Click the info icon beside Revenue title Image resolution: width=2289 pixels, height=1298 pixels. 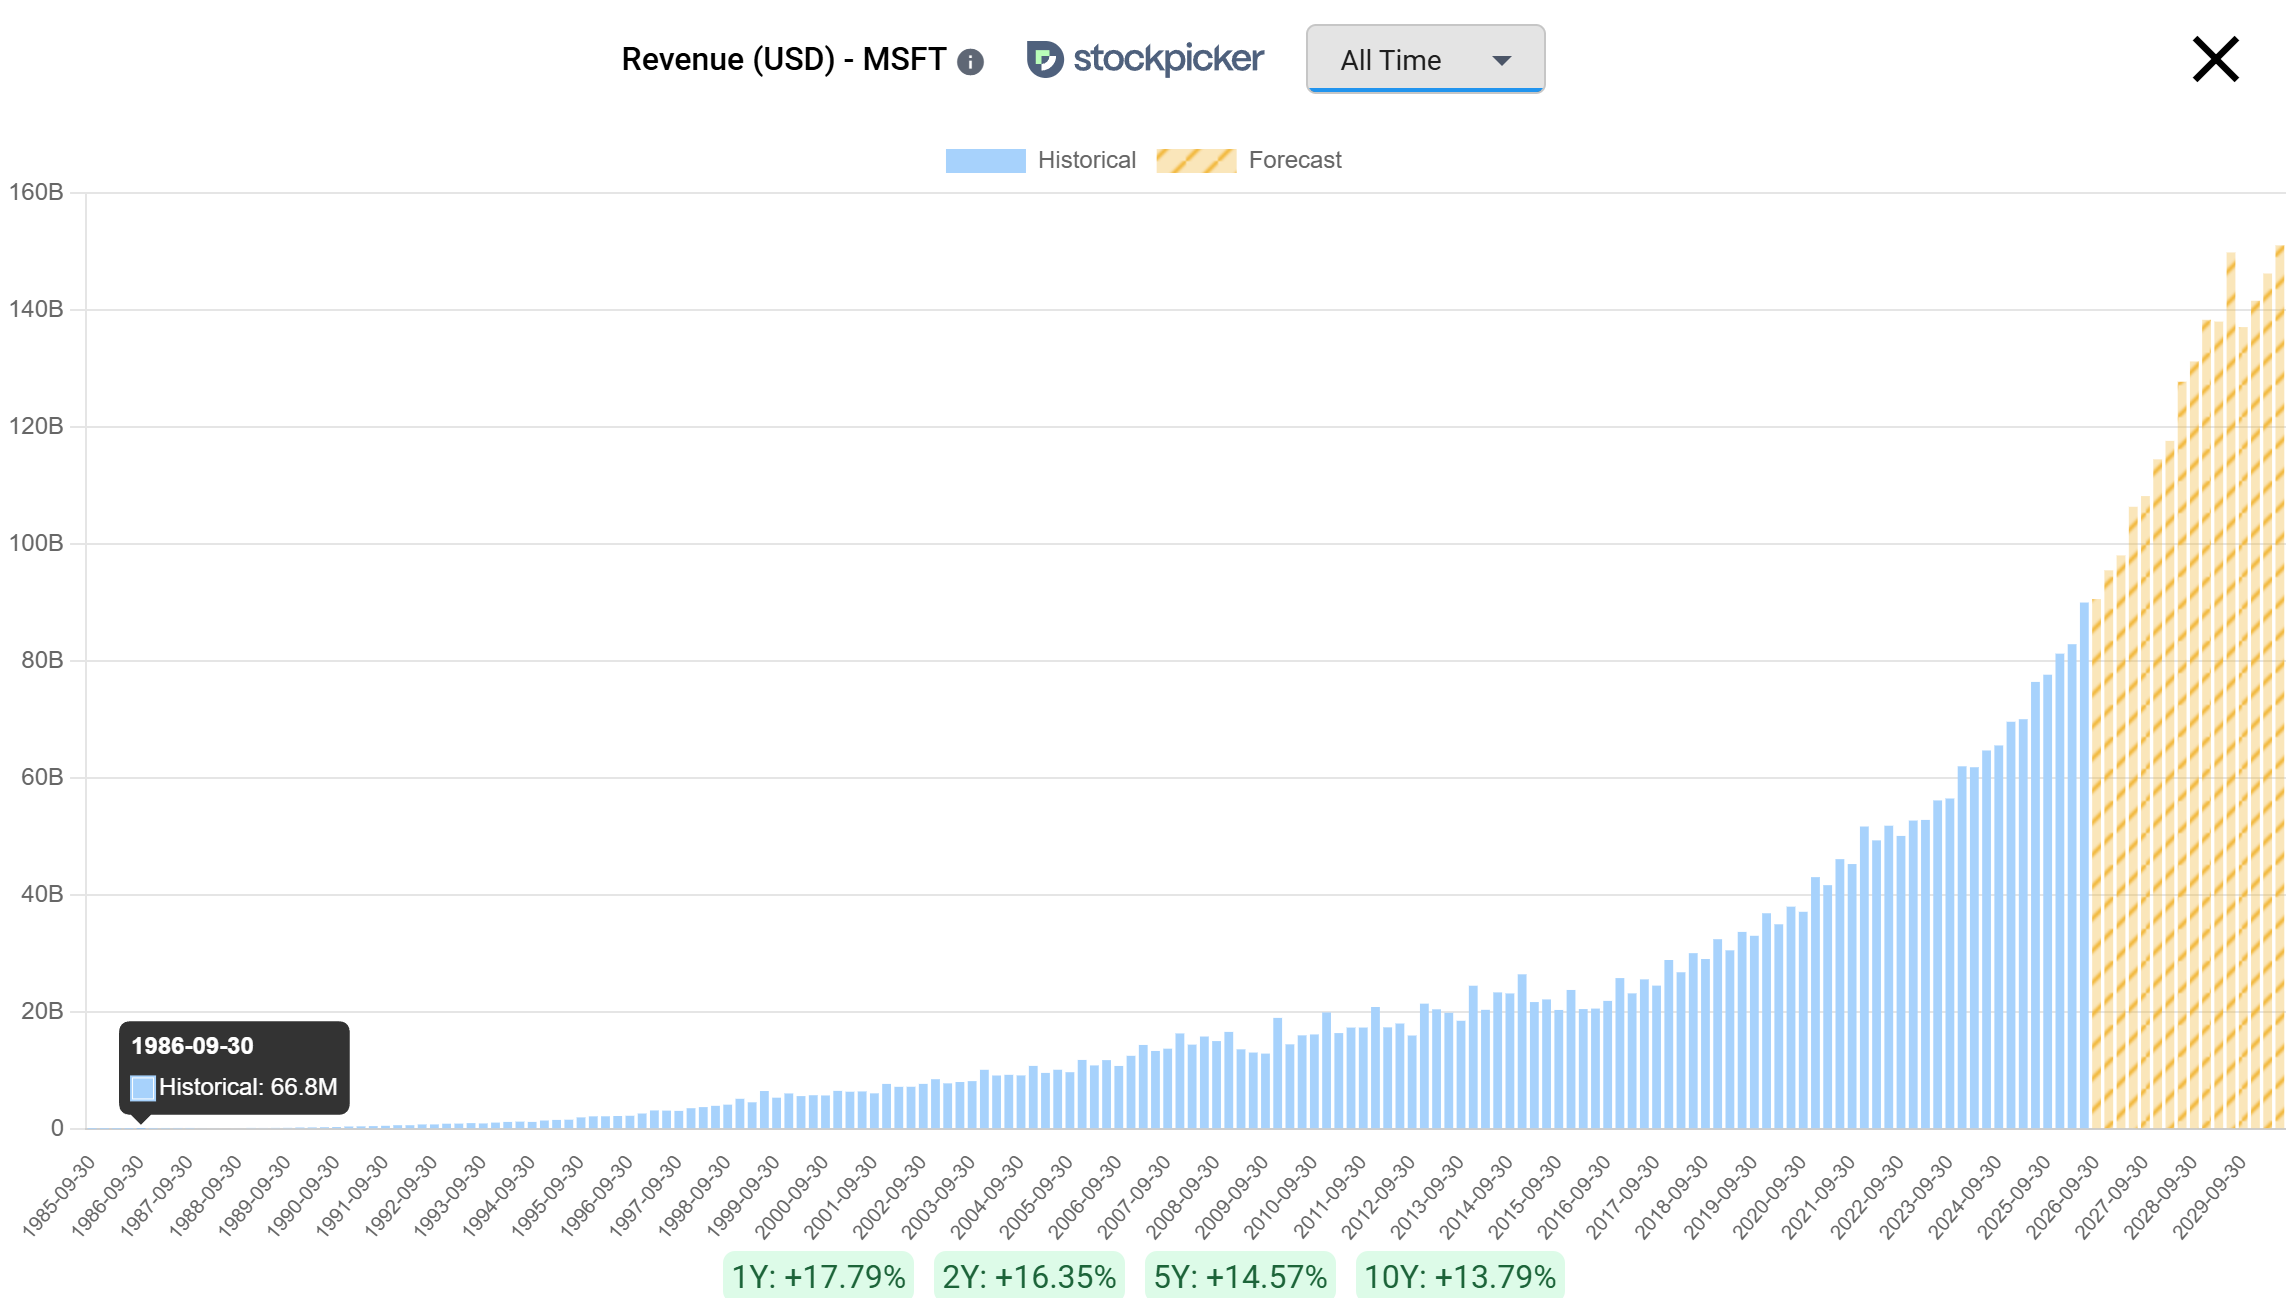970,62
